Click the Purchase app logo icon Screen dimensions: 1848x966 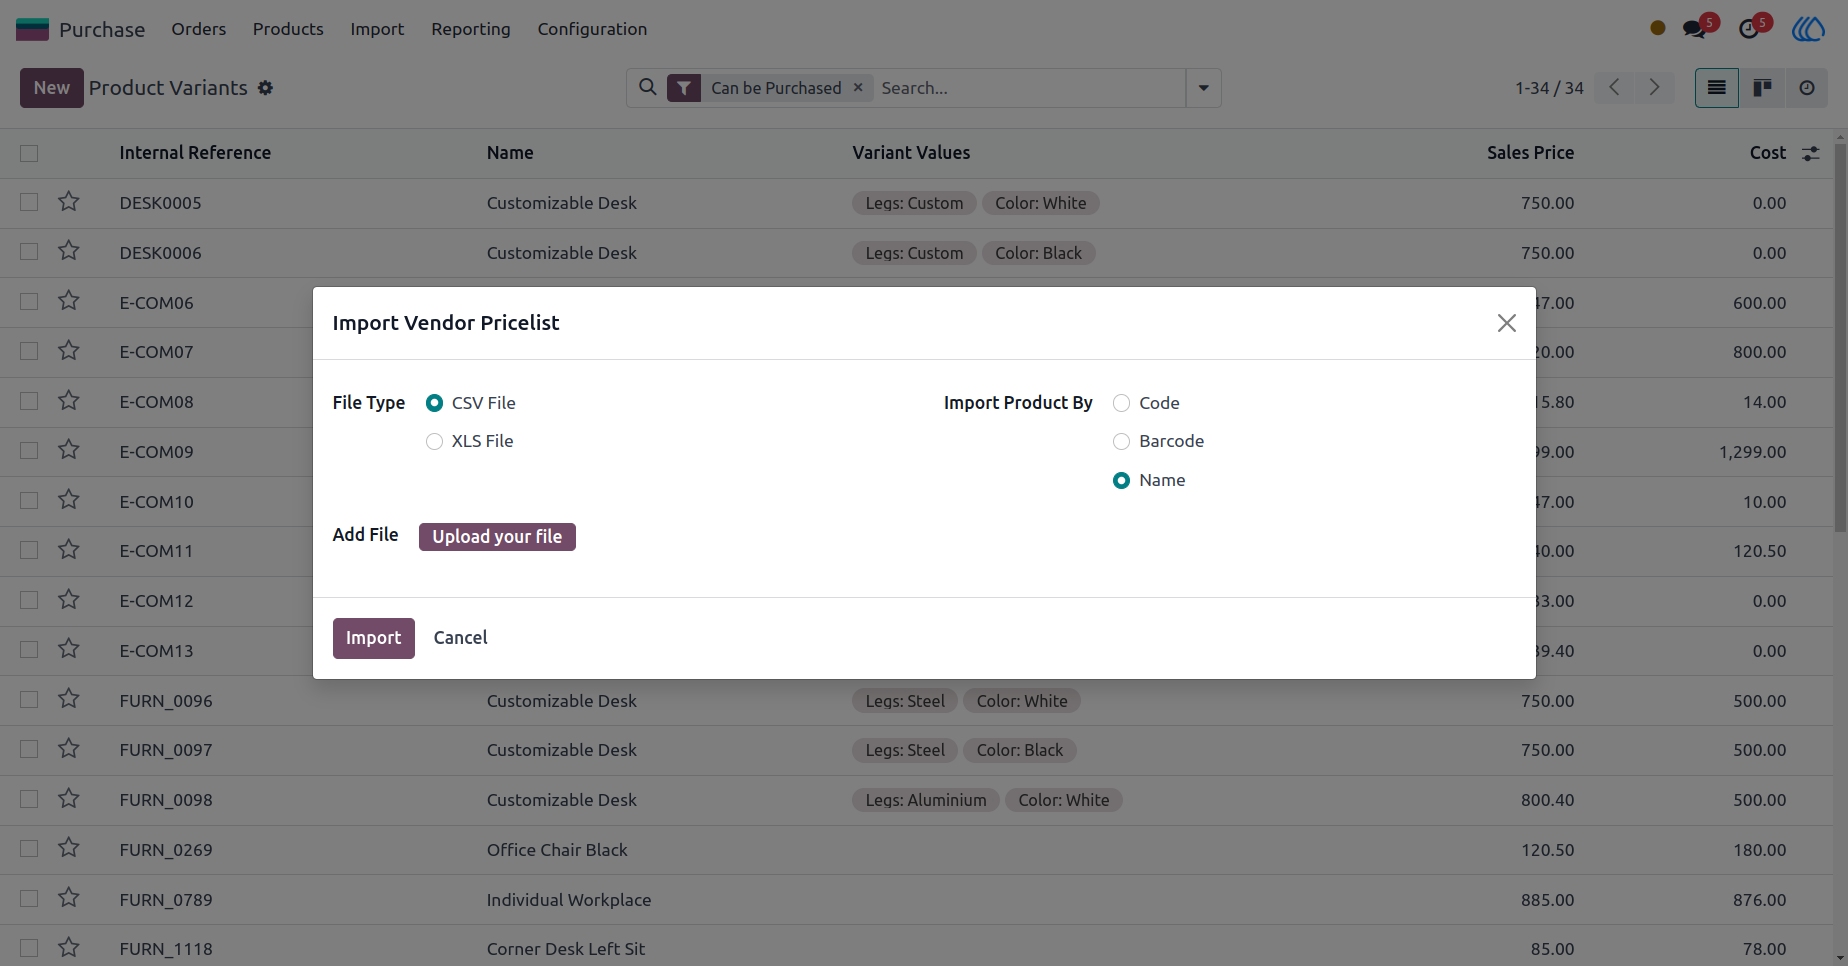pos(32,29)
